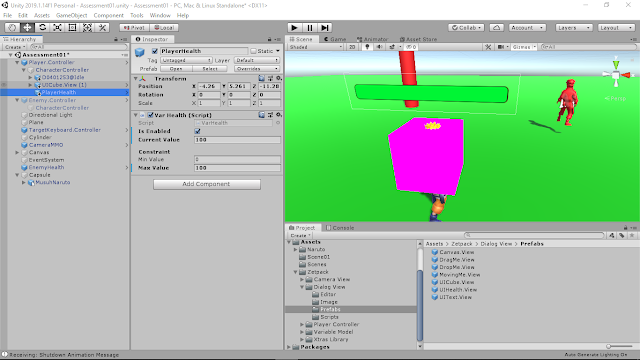The height and width of the screenshot is (360, 640).
Task: Open scene tools wrench icon
Action: click(x=488, y=47)
